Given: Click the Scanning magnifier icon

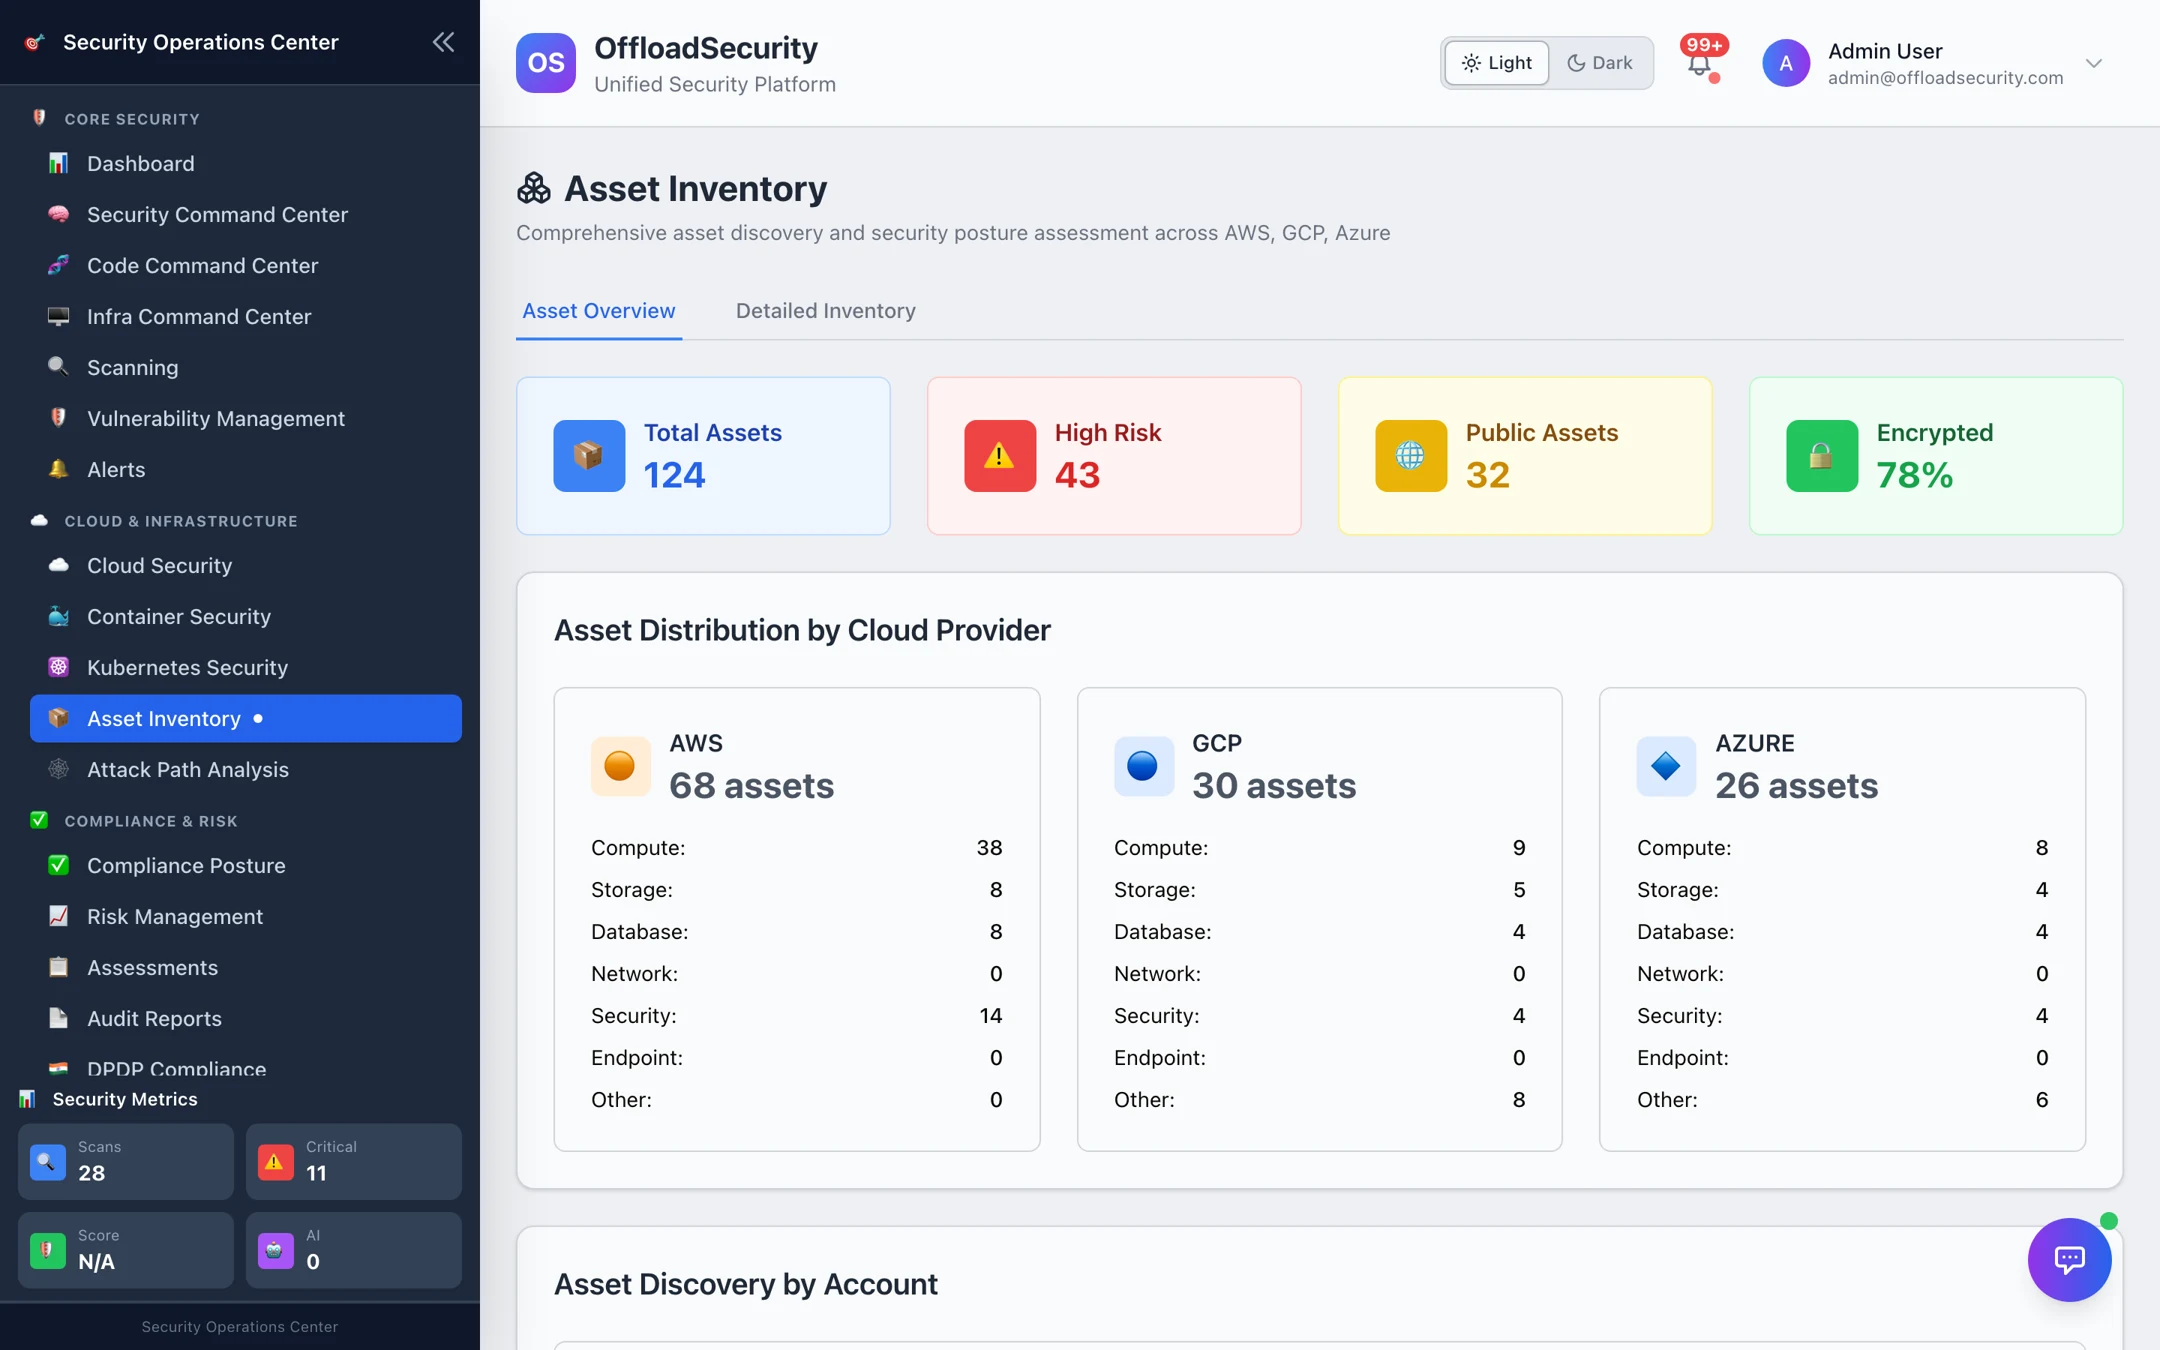Looking at the screenshot, I should click(58, 366).
